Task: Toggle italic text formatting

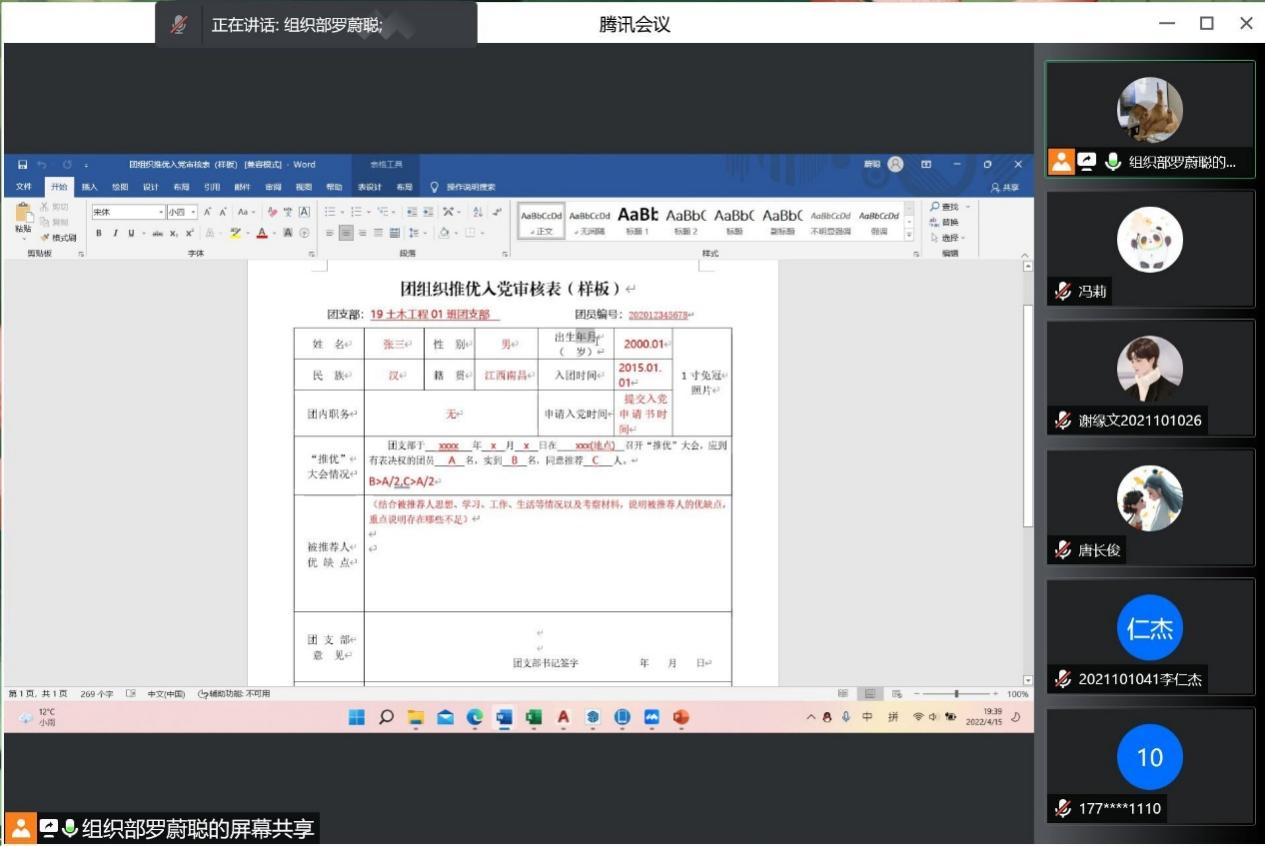Action: 115,233
